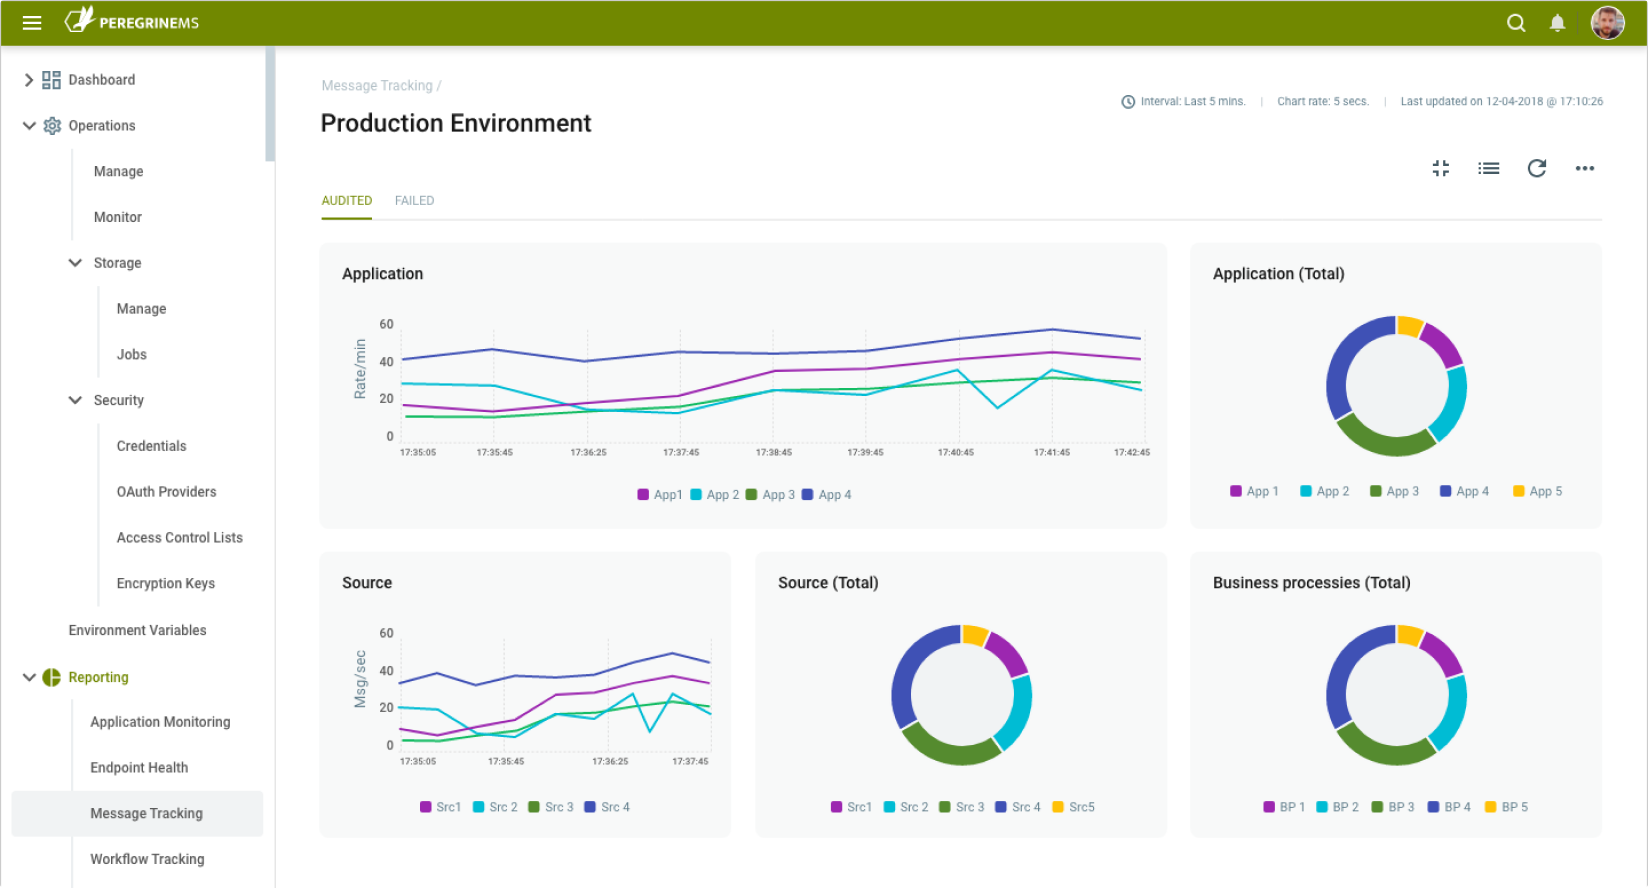The image size is (1648, 888).
Task: Toggle Src 4 in Source (Total) legend
Action: (1018, 807)
